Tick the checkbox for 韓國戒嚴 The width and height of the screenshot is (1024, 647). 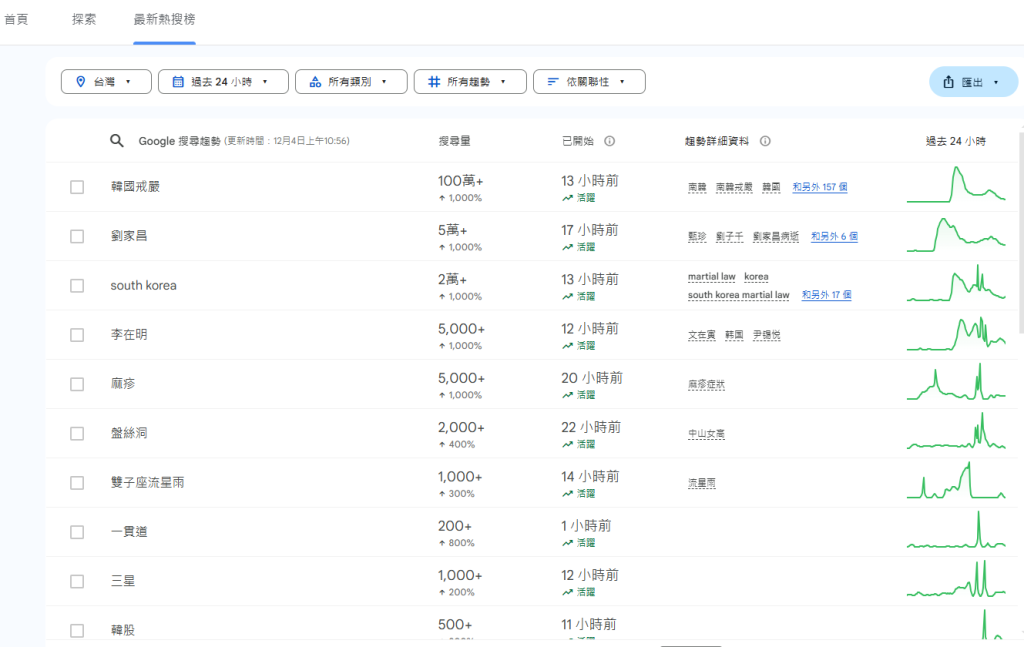point(77,187)
